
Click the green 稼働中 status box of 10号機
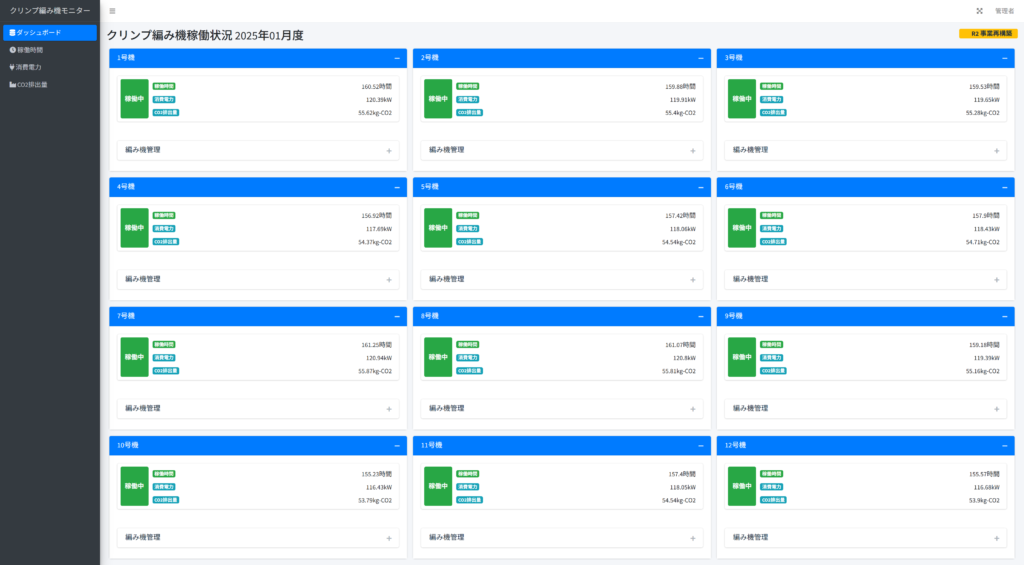[134, 486]
